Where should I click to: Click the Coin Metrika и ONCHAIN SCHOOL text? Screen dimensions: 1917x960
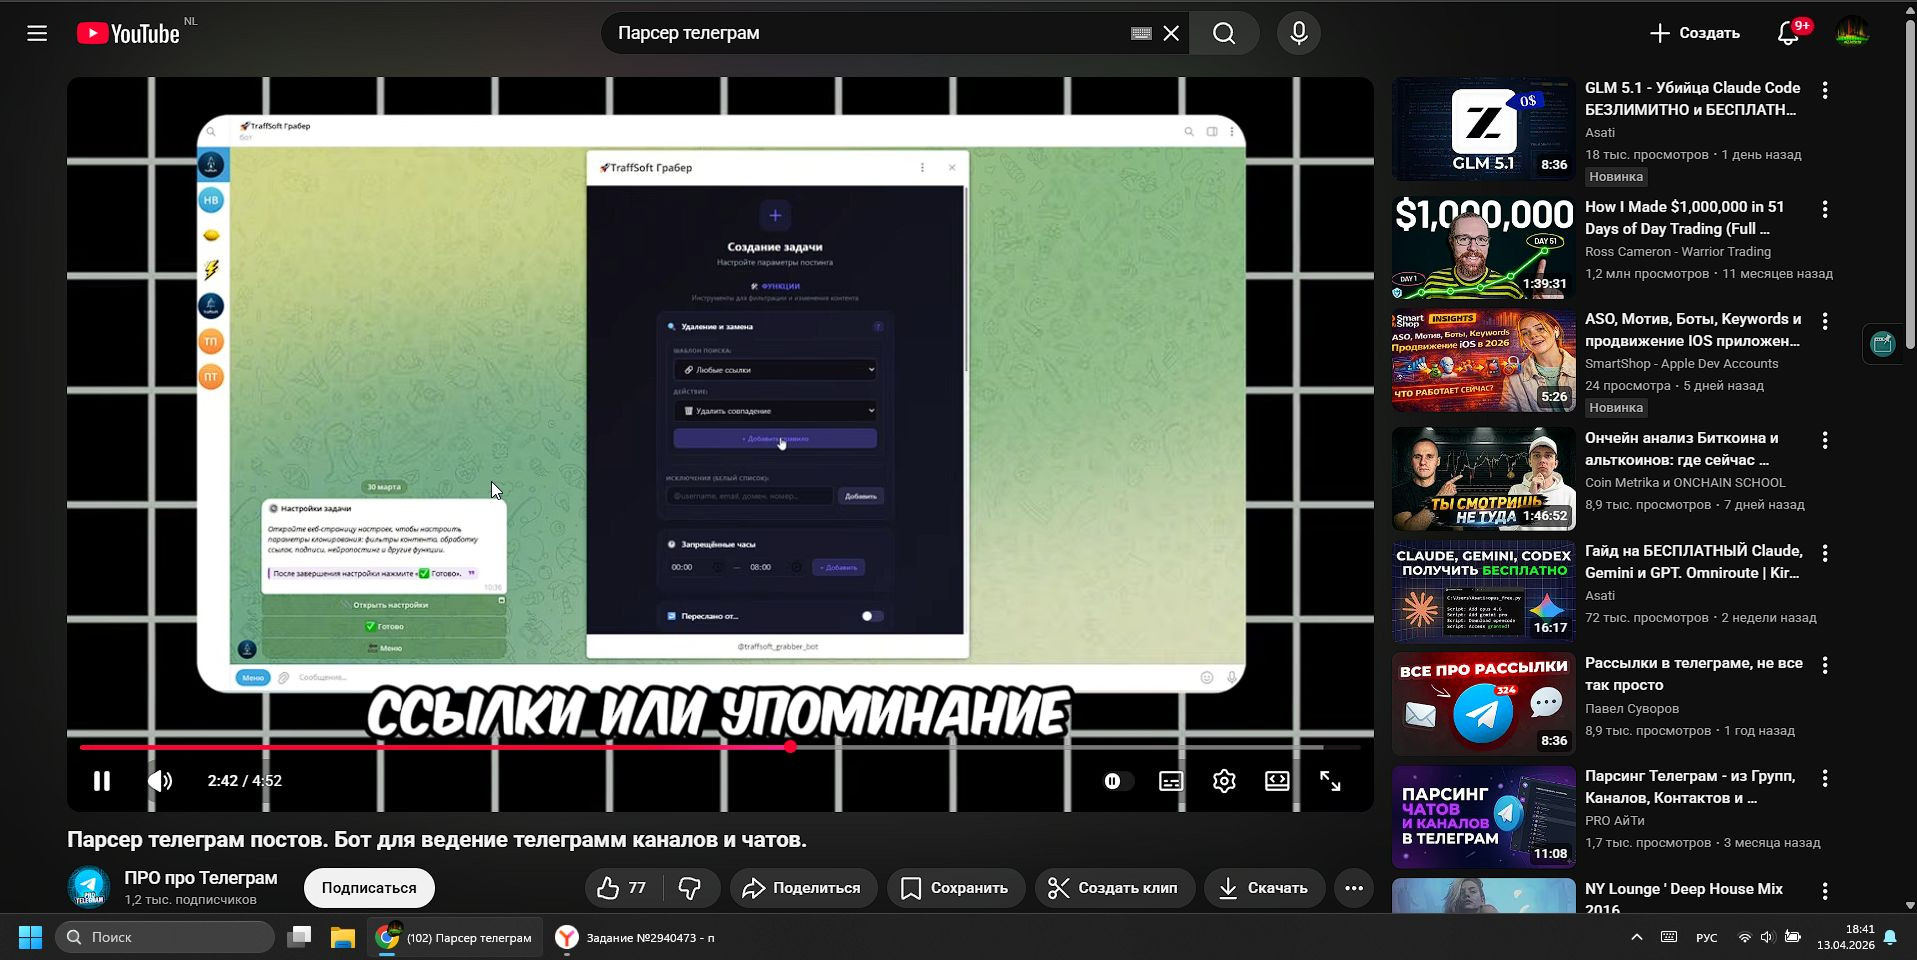[1685, 483]
